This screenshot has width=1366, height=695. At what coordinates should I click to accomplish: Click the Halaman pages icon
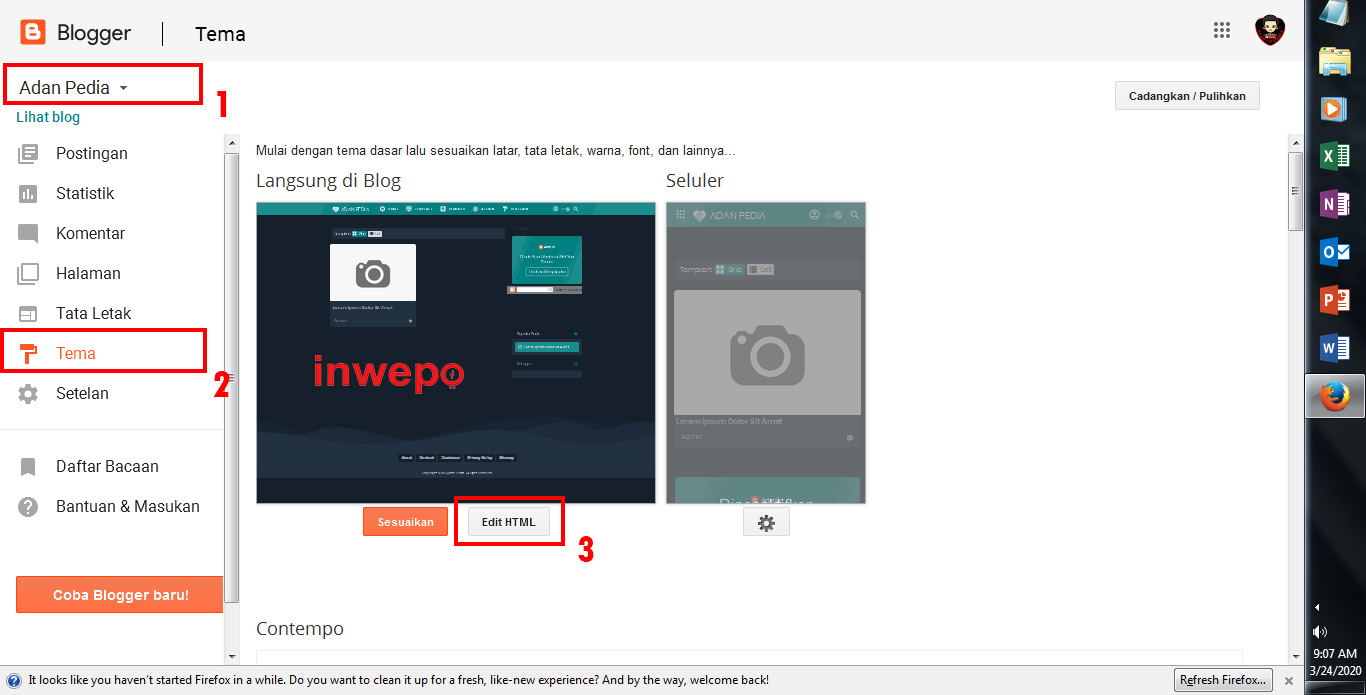[x=28, y=273]
